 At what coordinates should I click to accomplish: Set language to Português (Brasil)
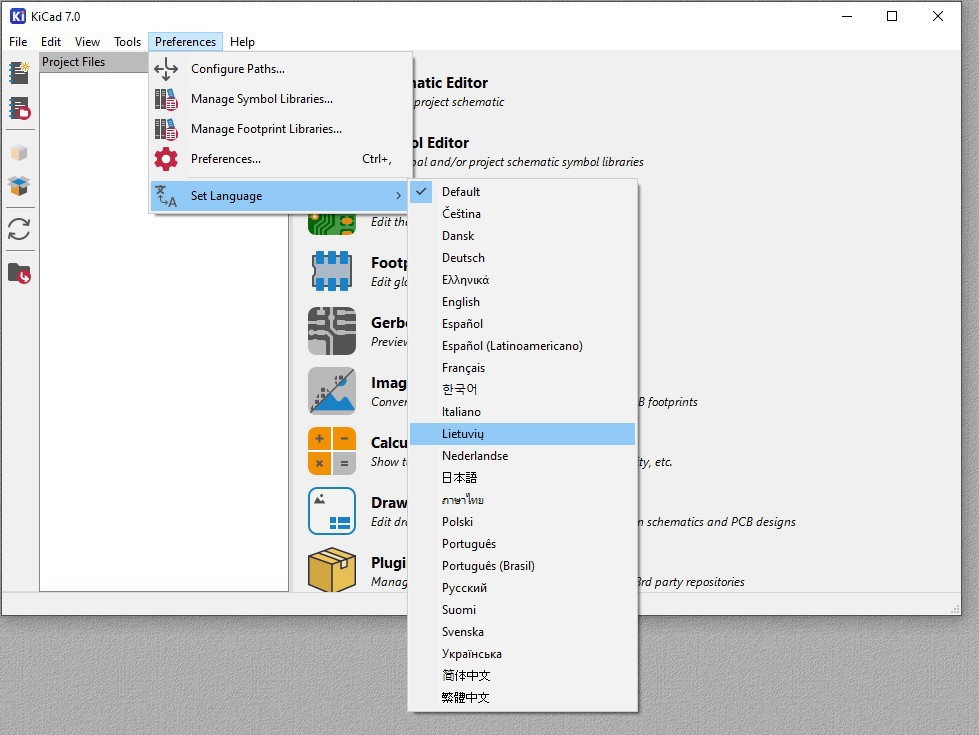click(x=523, y=566)
